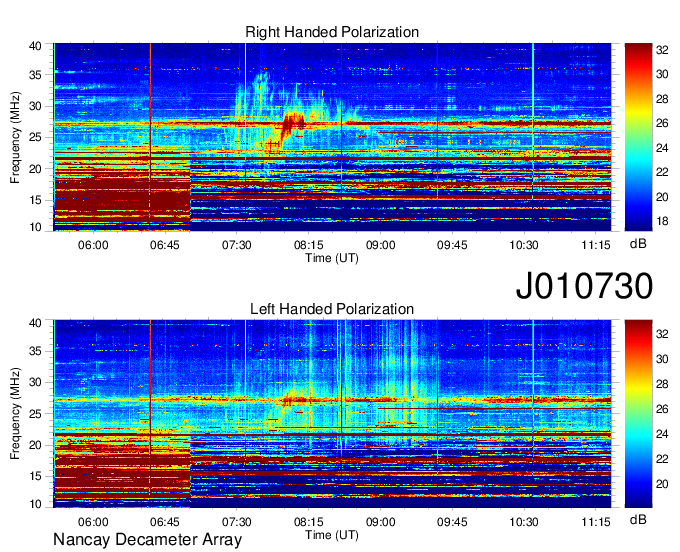Click the dB unit label of the upper colorbar
680x552 pixels.
click(638, 244)
